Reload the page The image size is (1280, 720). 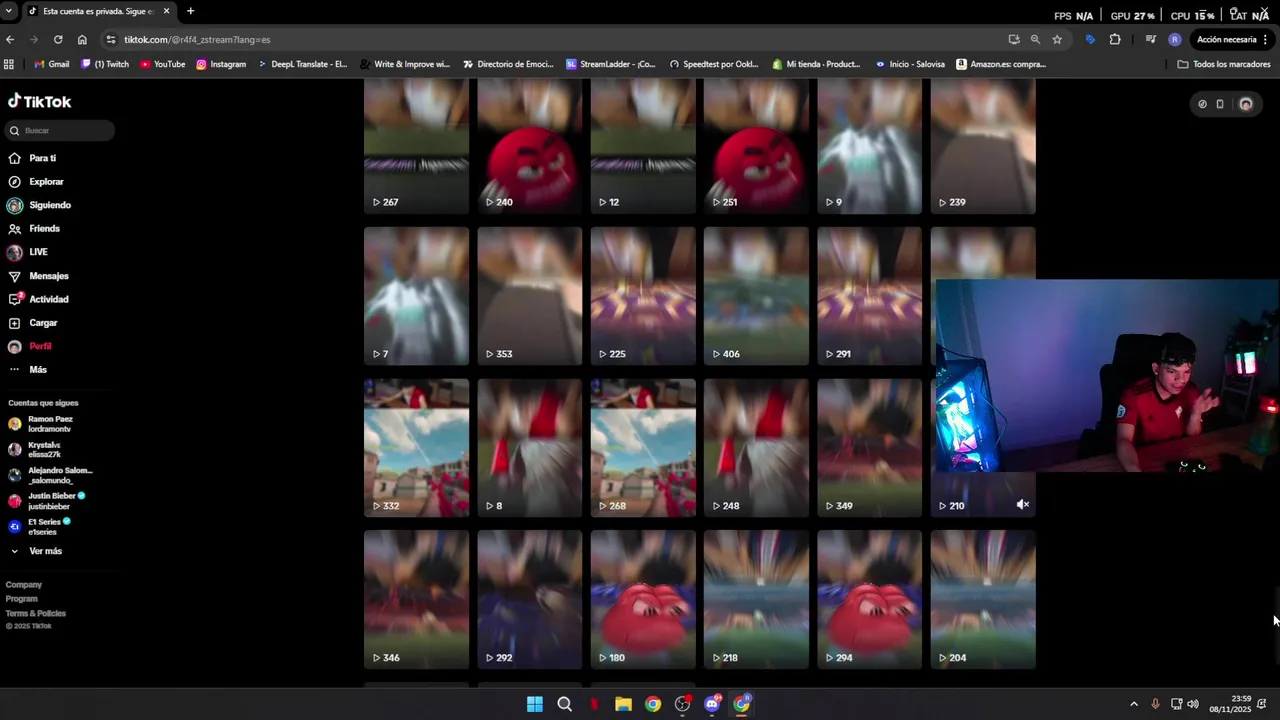(58, 39)
